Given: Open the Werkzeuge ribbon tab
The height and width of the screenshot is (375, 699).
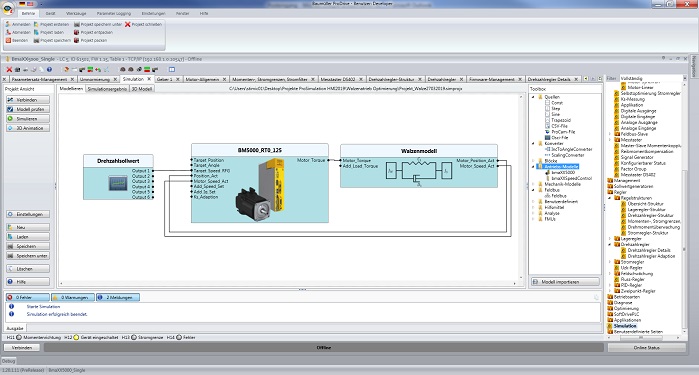Looking at the screenshot, I should click(x=76, y=13).
